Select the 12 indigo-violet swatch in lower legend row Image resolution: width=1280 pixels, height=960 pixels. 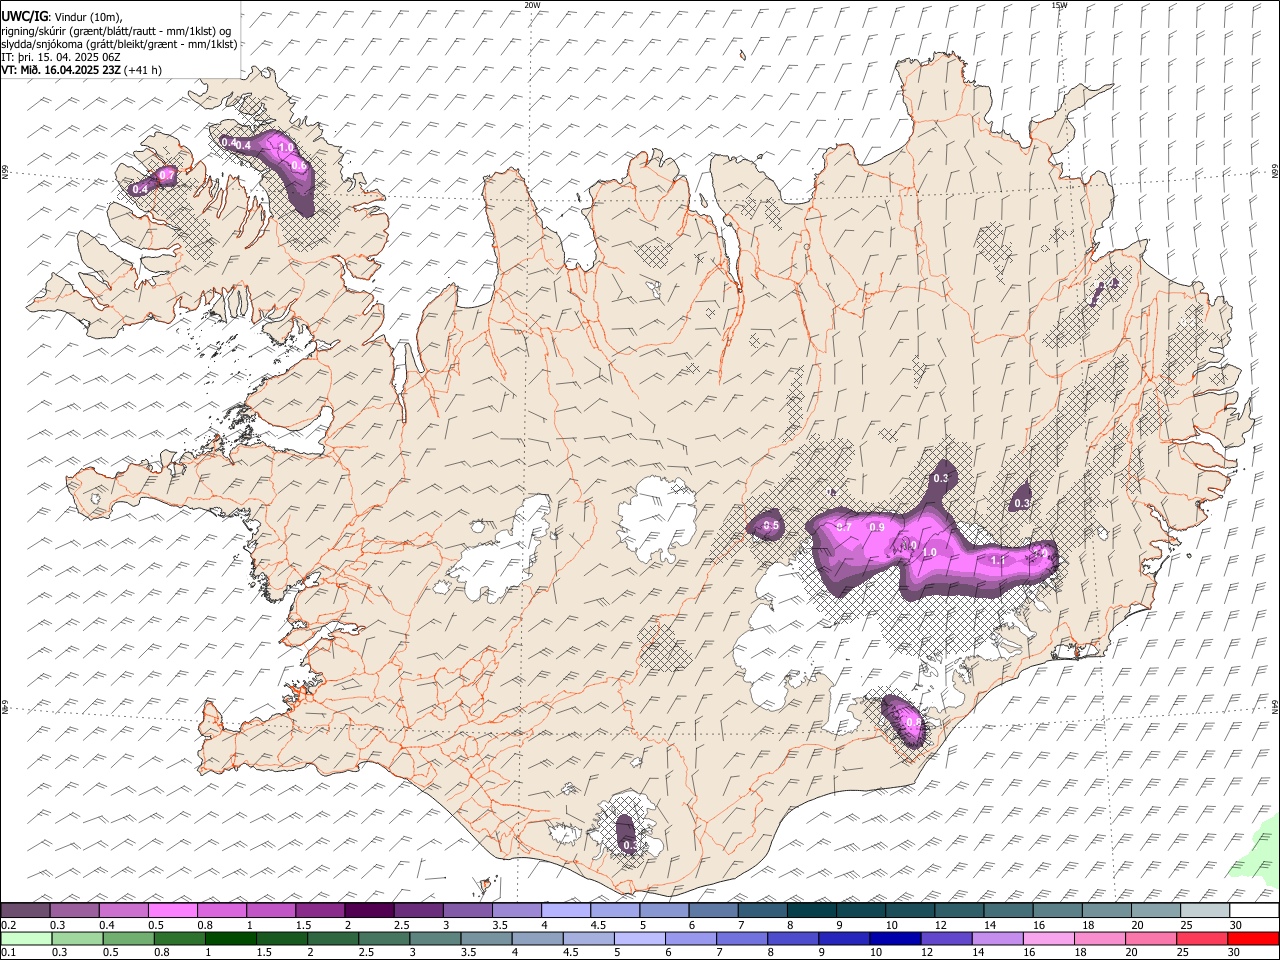coord(945,939)
